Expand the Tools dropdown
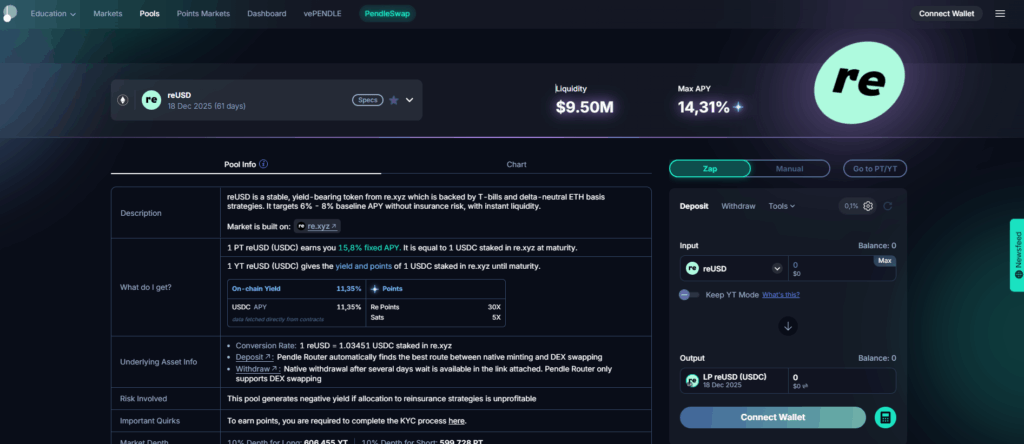 (x=781, y=206)
